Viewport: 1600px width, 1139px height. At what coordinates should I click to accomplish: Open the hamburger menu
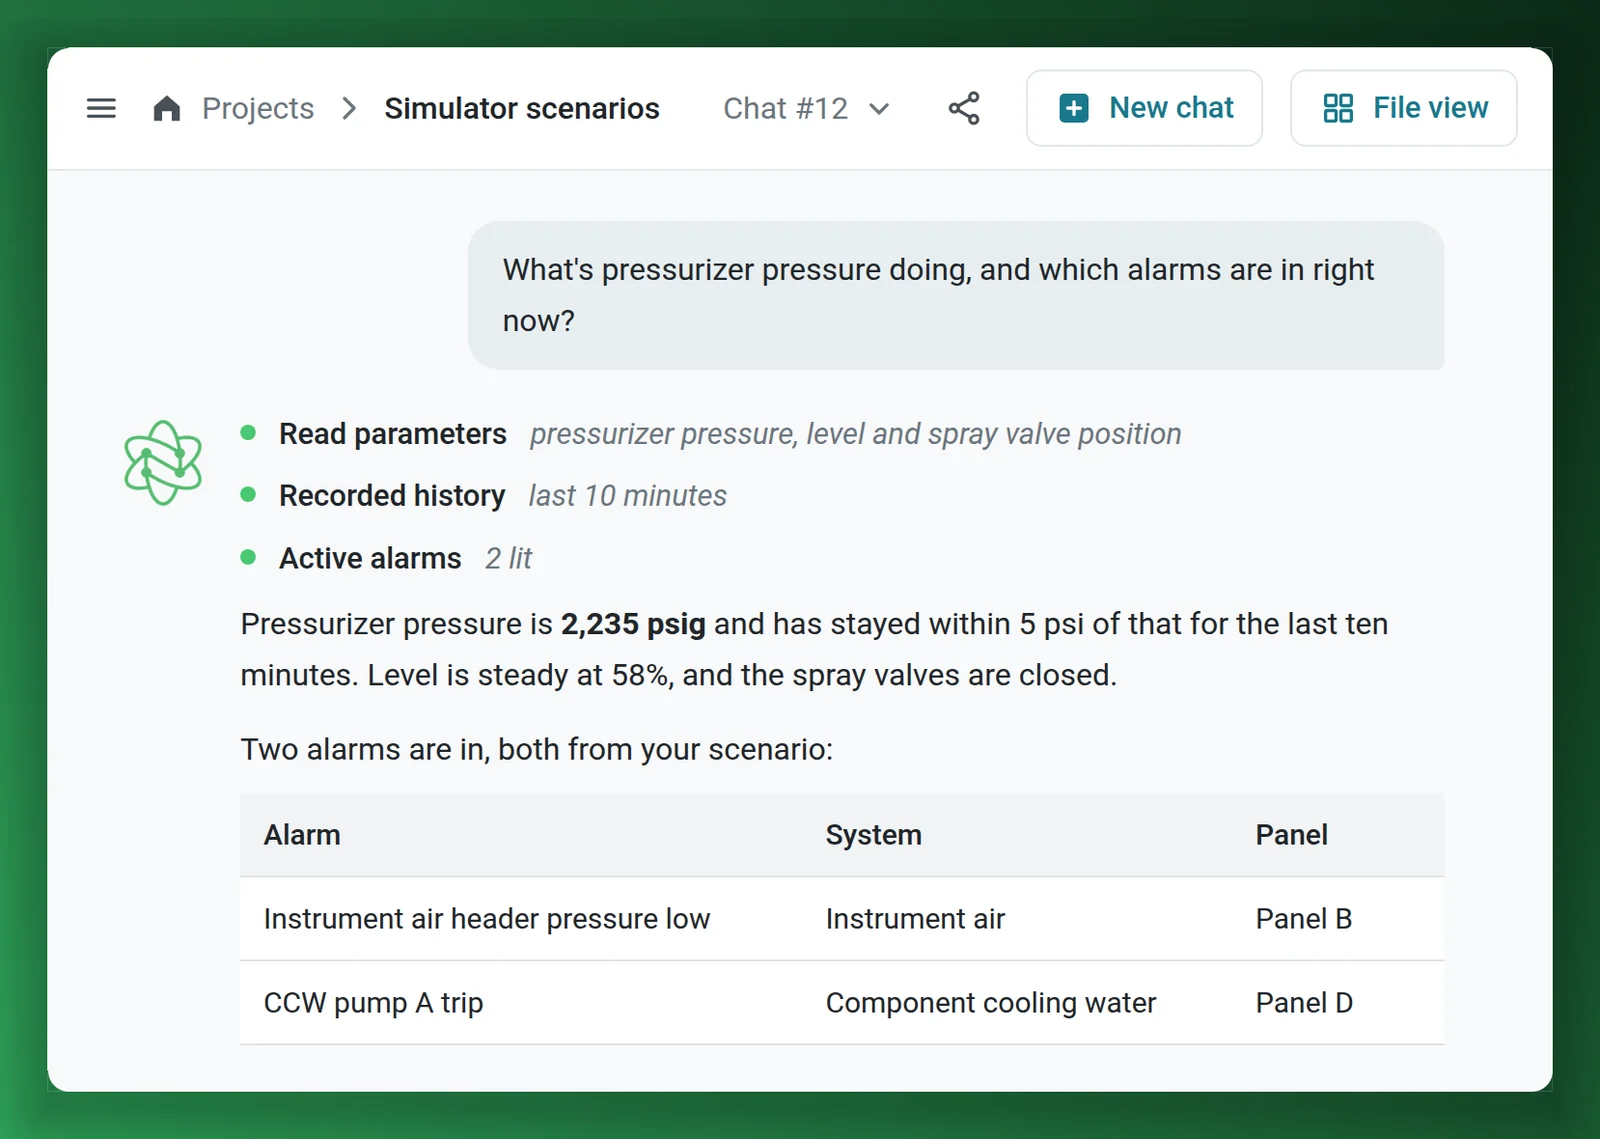click(x=101, y=108)
